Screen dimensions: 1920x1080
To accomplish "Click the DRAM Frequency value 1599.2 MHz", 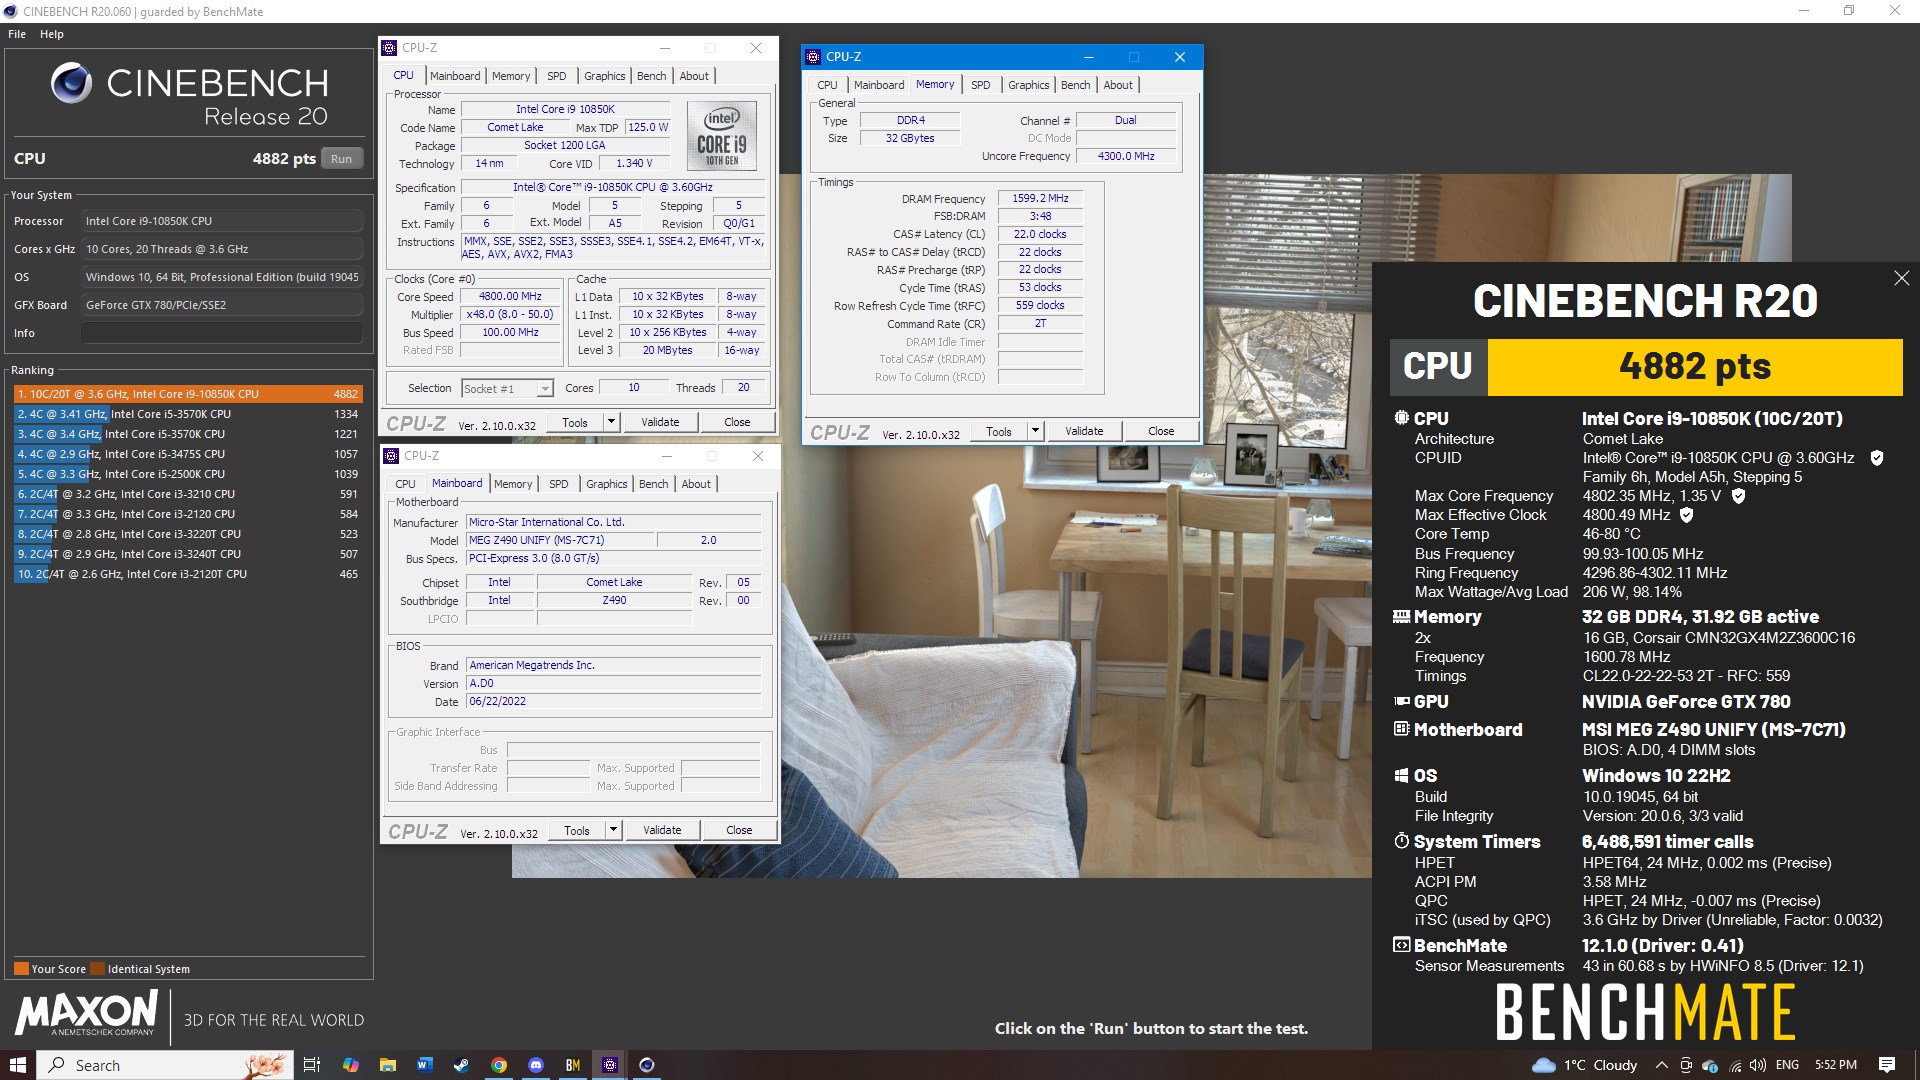I will point(1040,198).
